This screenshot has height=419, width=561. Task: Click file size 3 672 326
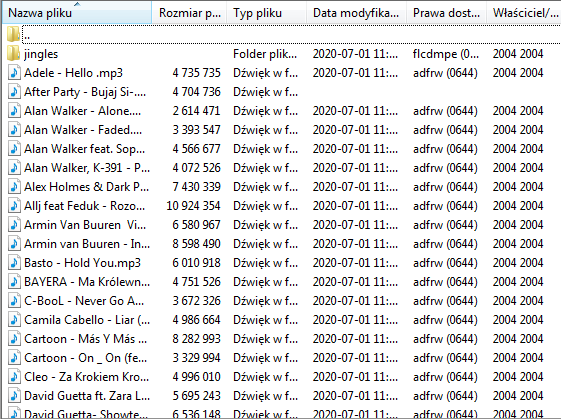tap(196, 301)
